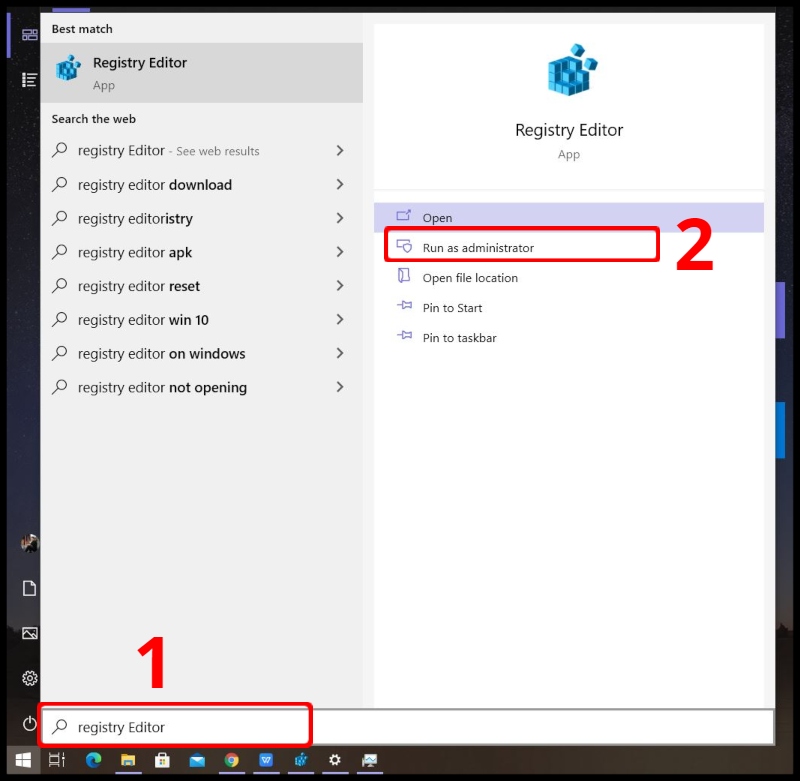The height and width of the screenshot is (781, 800).
Task: Click the Pin to taskbar pin icon
Action: point(404,335)
